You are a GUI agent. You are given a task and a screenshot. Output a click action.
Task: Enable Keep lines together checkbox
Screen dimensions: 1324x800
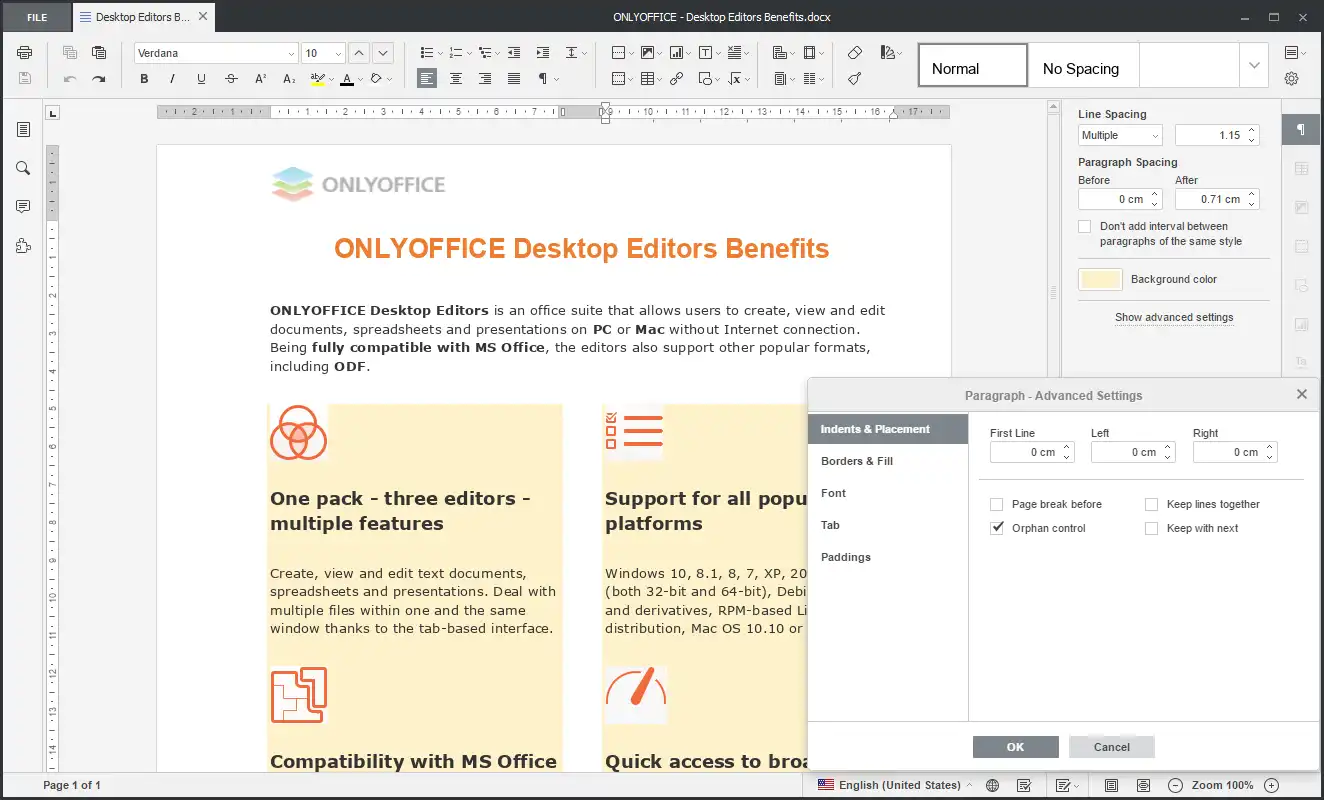click(1151, 505)
